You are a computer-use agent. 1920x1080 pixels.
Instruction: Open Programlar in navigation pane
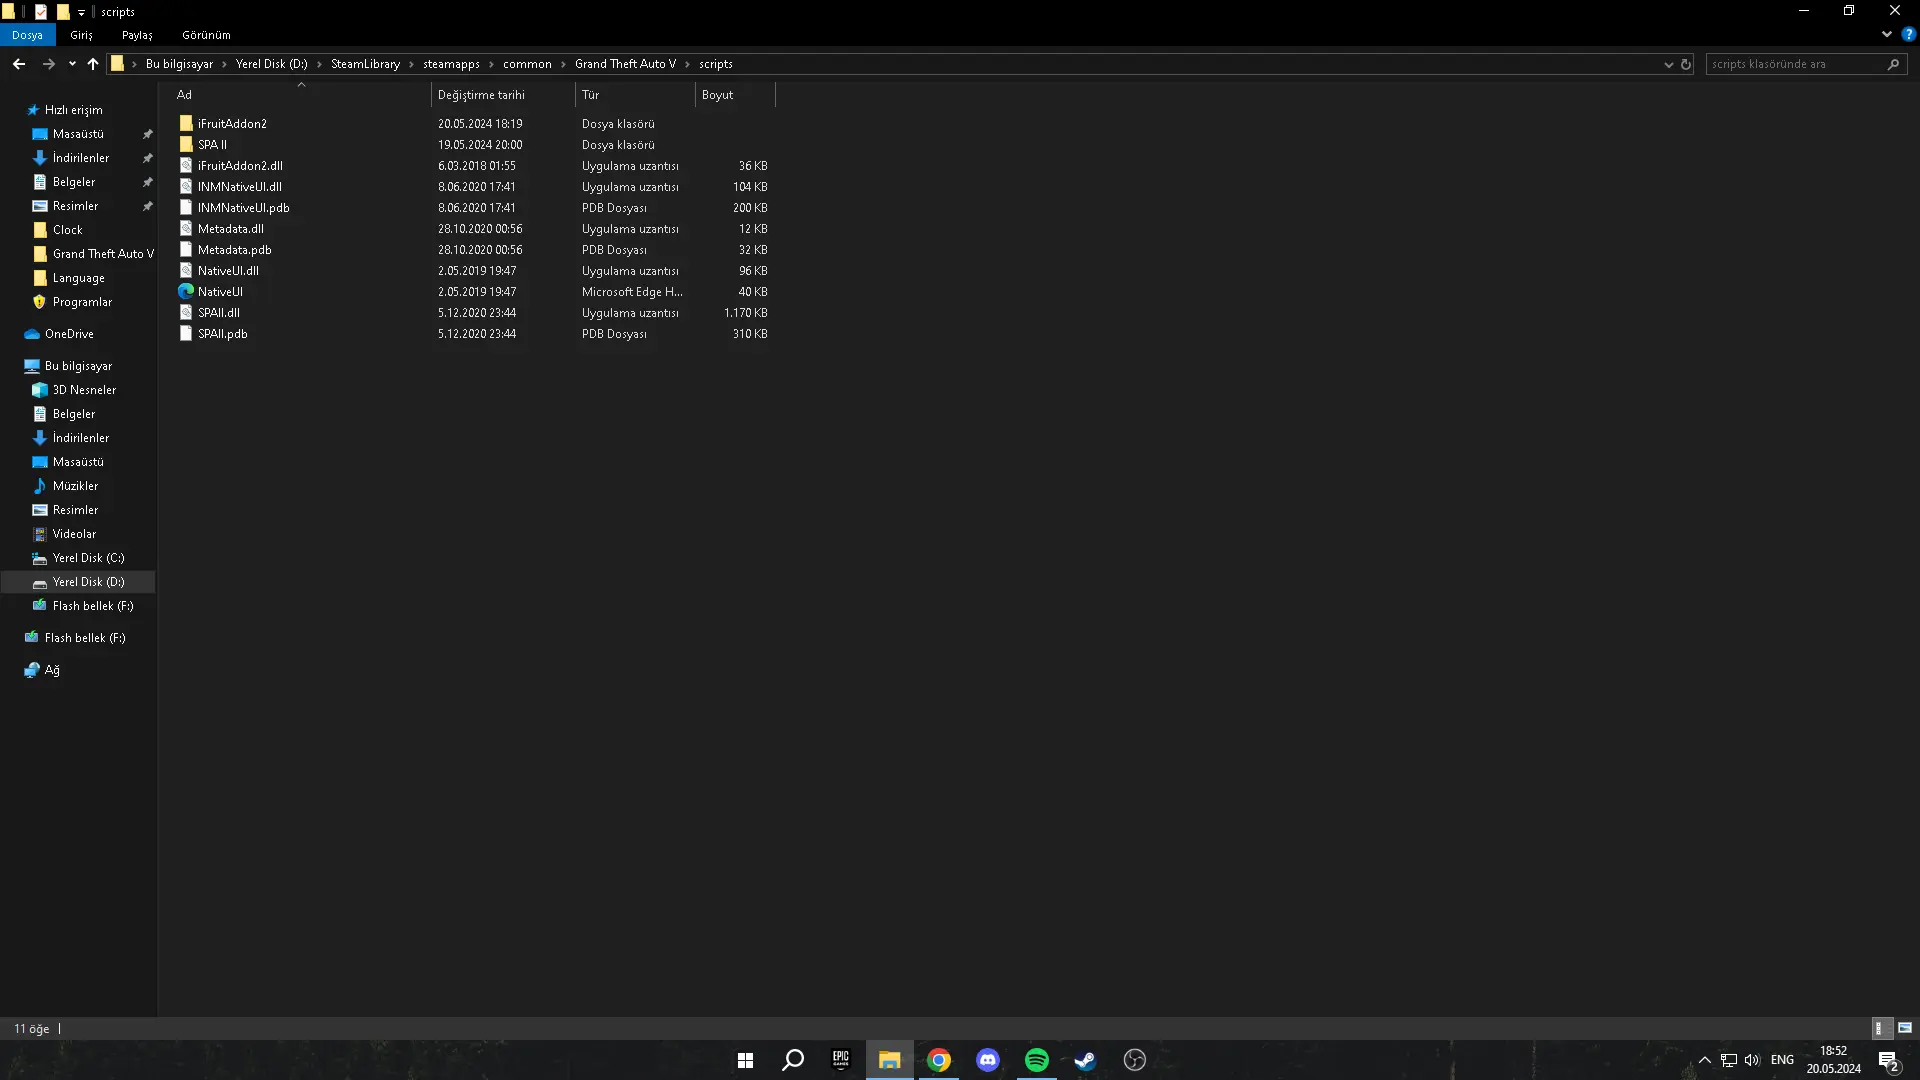[82, 302]
